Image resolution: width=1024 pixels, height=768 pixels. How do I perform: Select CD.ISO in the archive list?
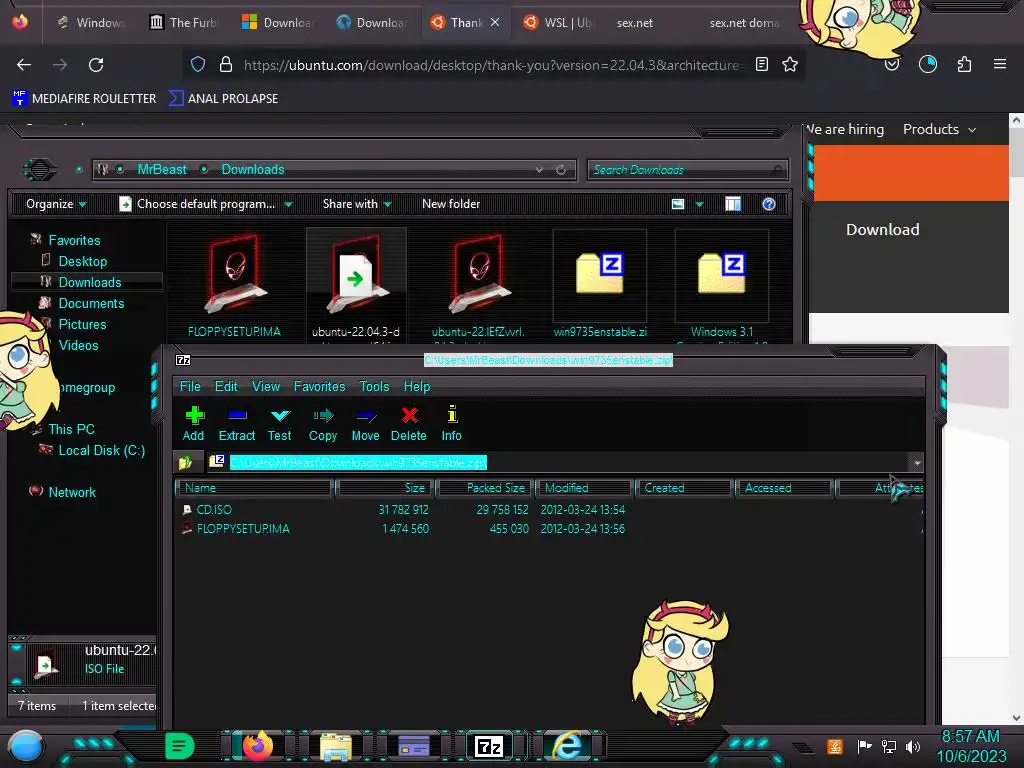tap(214, 509)
